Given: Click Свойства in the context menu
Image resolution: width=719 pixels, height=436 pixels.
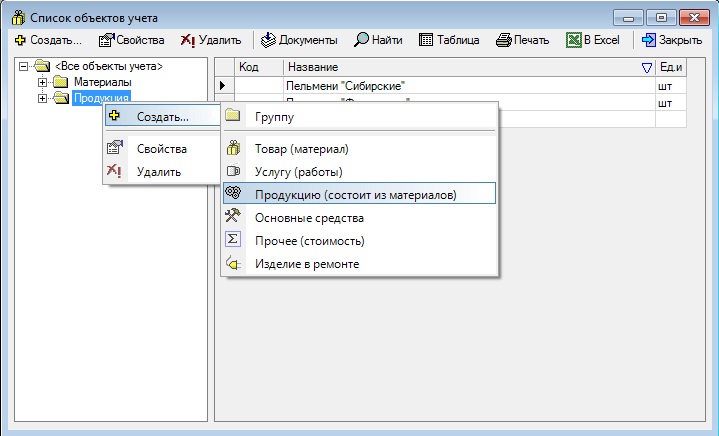Looking at the screenshot, I should point(161,149).
